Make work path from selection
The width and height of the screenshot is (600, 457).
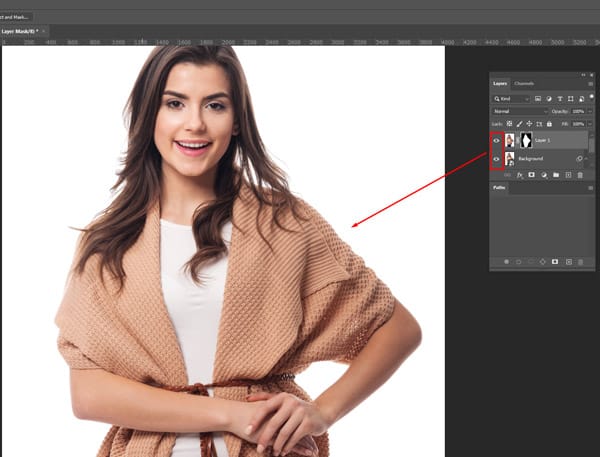pos(543,262)
